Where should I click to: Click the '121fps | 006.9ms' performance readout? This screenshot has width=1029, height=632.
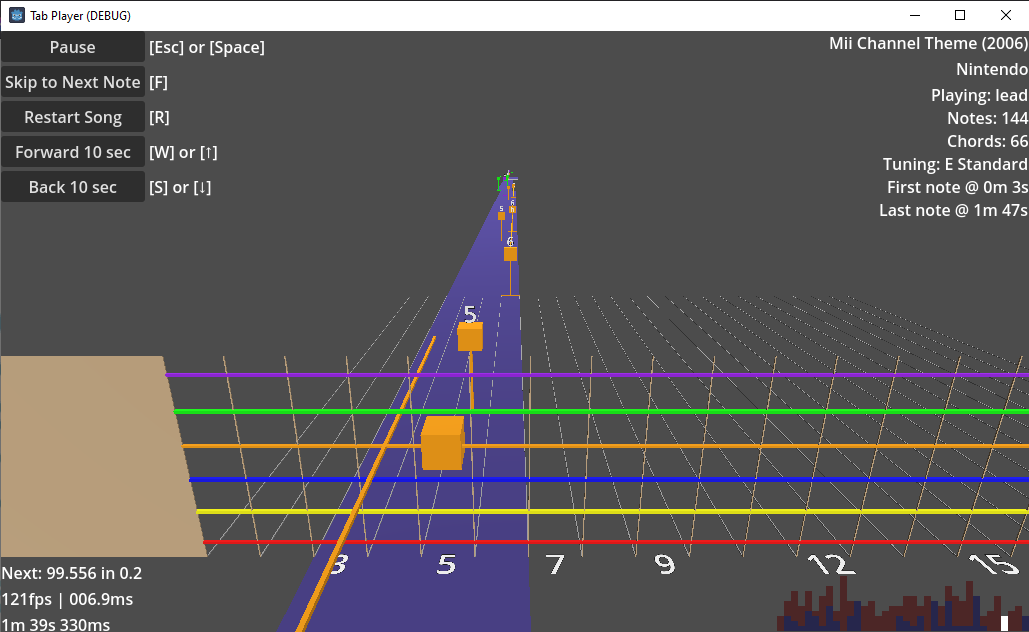(67, 599)
